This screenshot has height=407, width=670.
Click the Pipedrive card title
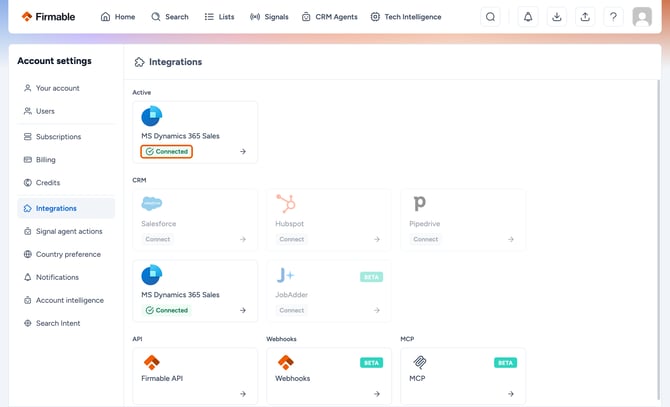pos(424,224)
